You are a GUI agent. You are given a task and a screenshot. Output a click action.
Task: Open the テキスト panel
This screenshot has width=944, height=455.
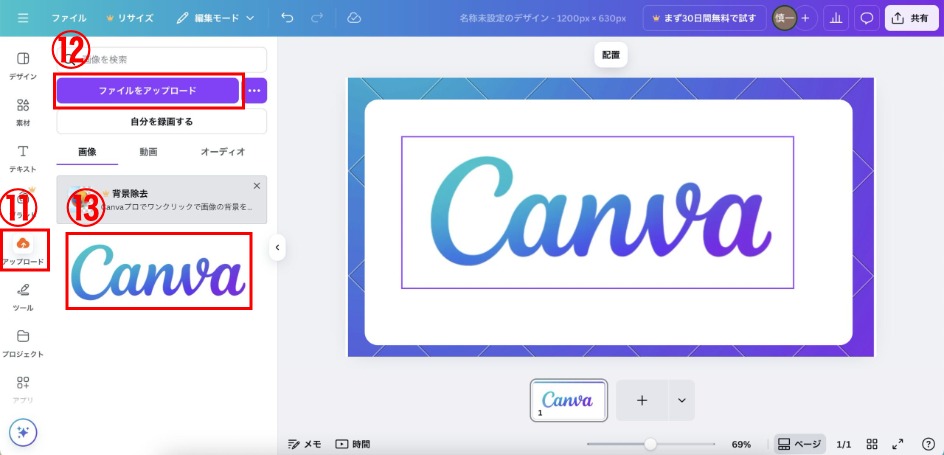[x=23, y=158]
